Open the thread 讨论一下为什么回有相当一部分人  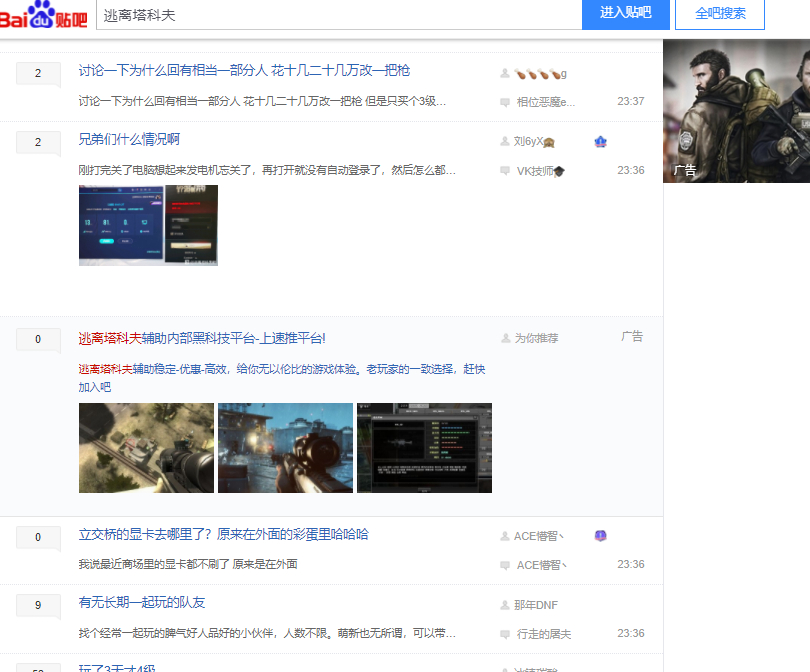(x=244, y=70)
